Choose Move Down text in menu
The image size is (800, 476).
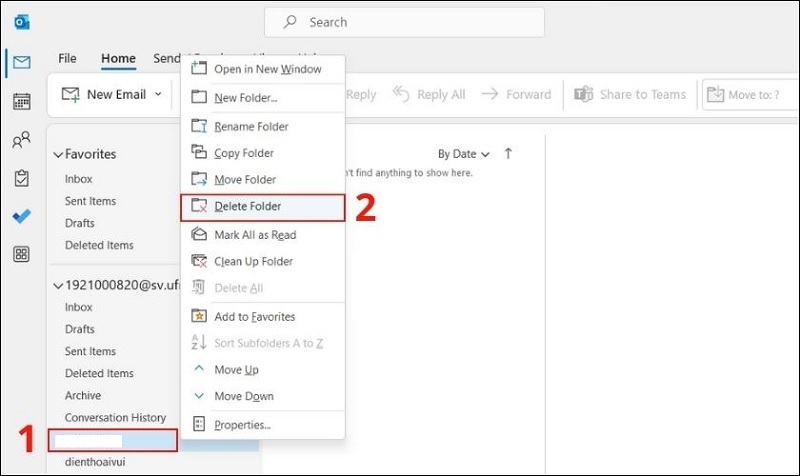[244, 396]
